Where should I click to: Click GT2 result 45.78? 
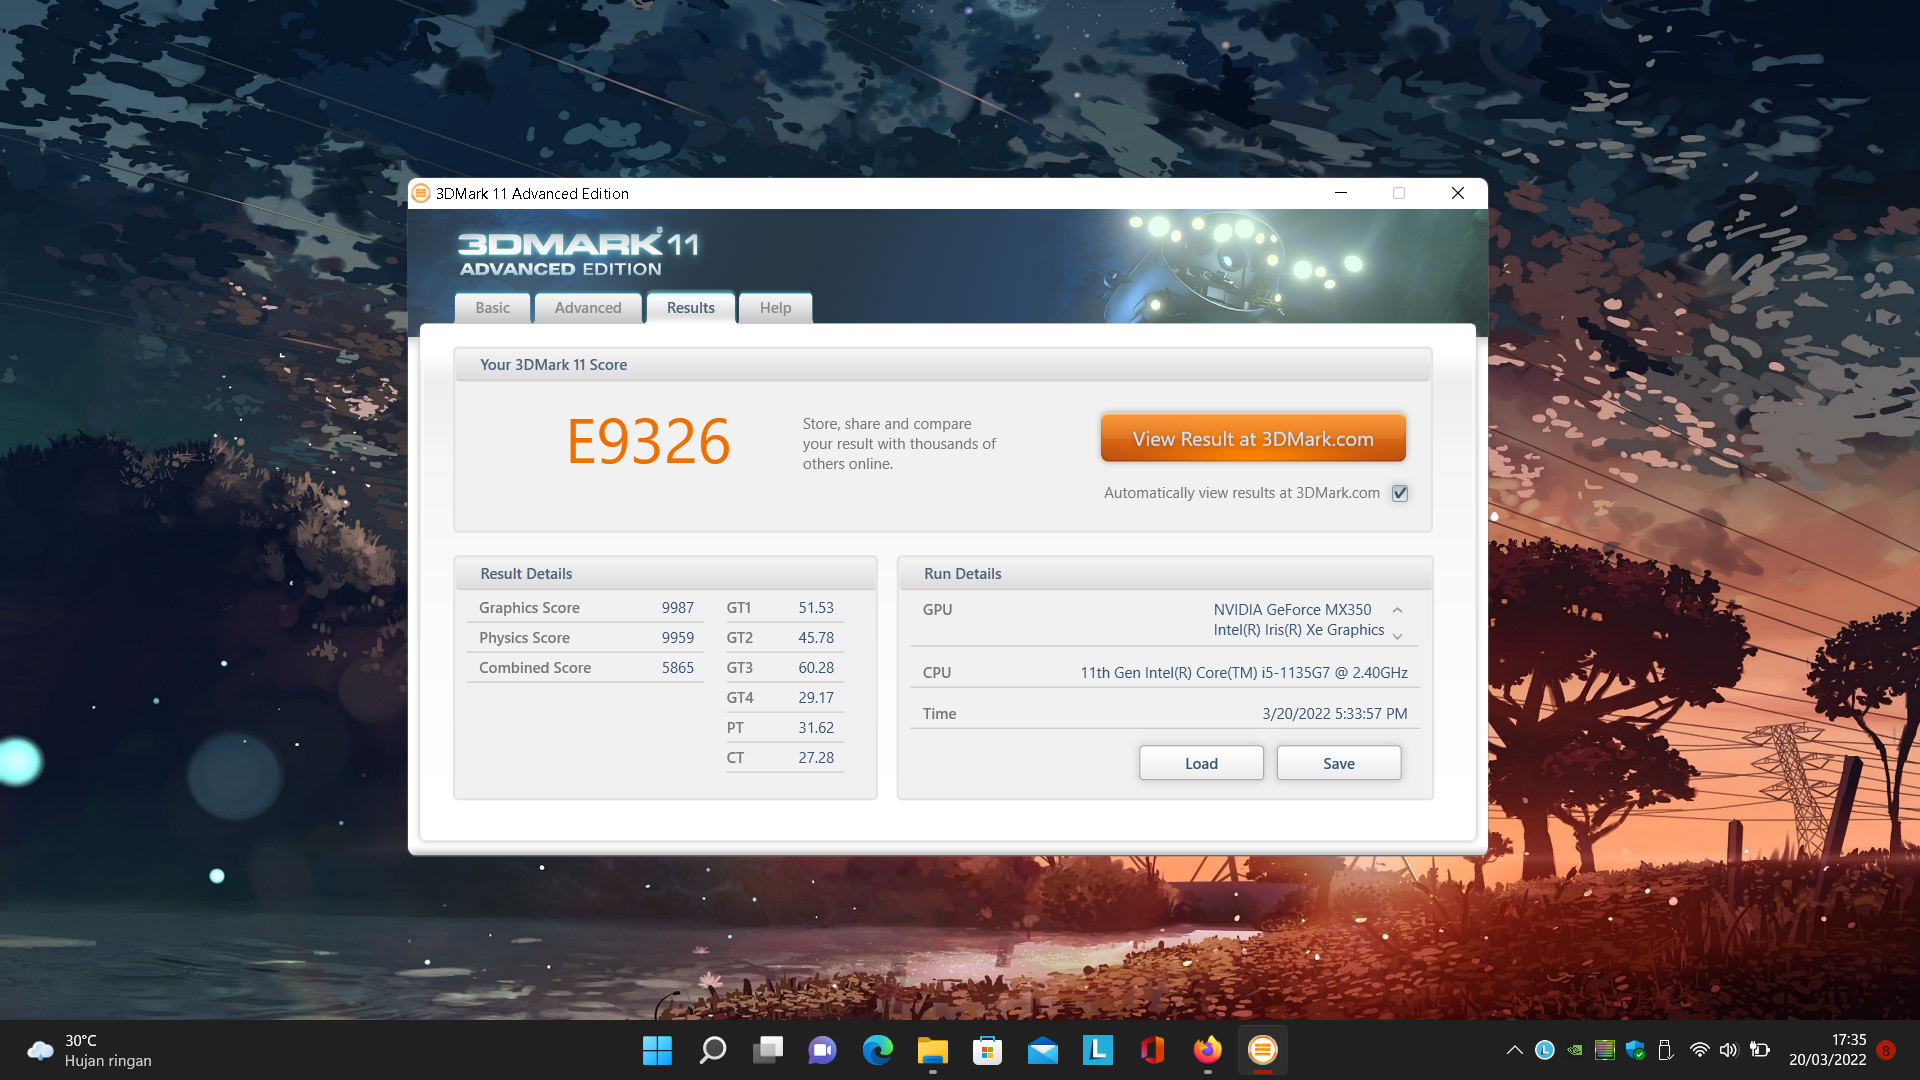tap(815, 638)
